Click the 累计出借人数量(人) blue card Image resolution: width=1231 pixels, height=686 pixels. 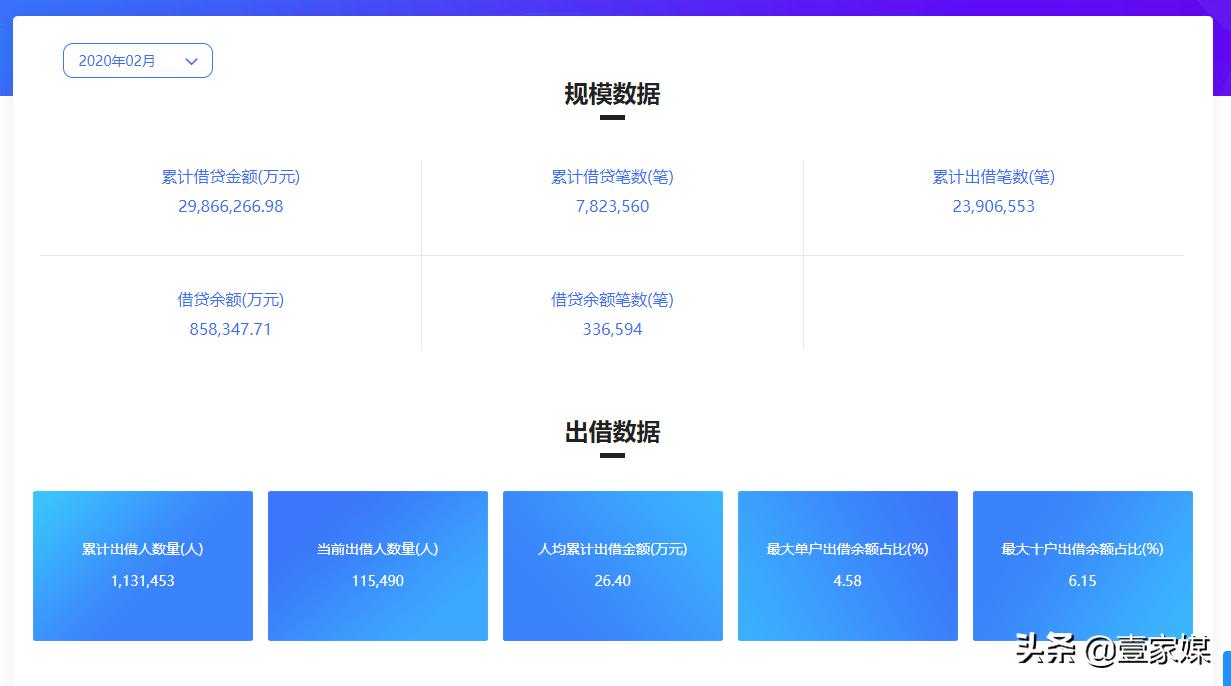point(142,565)
